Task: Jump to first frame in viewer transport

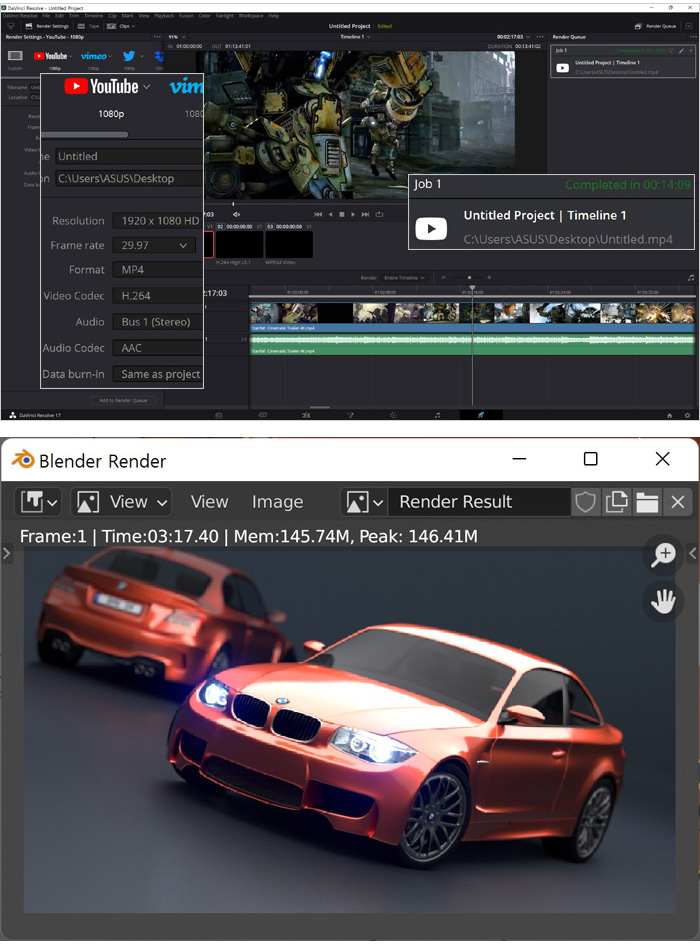Action: [318, 214]
